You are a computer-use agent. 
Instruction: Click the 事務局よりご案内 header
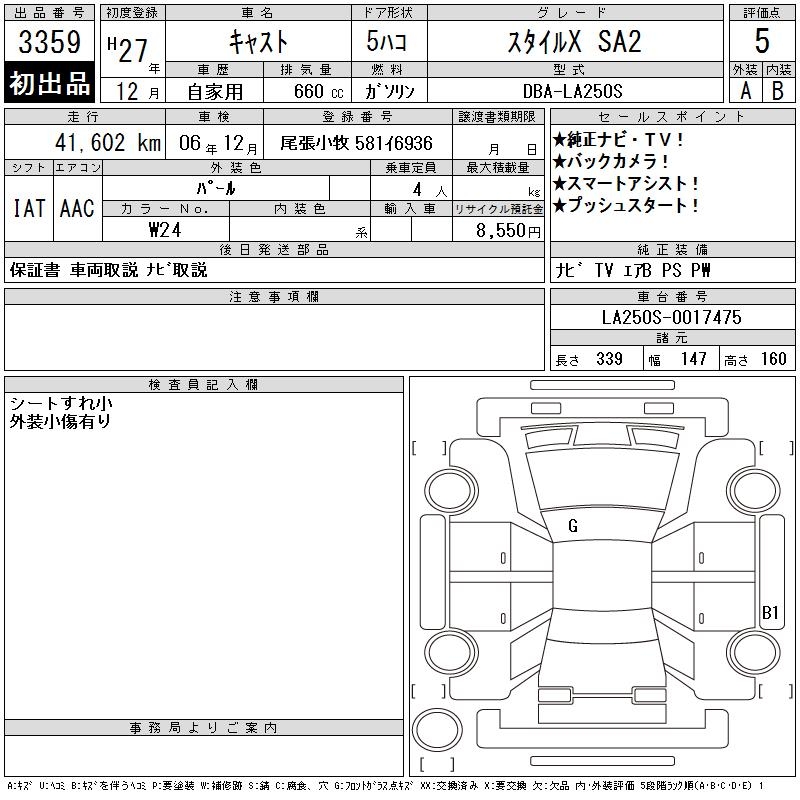click(x=204, y=728)
